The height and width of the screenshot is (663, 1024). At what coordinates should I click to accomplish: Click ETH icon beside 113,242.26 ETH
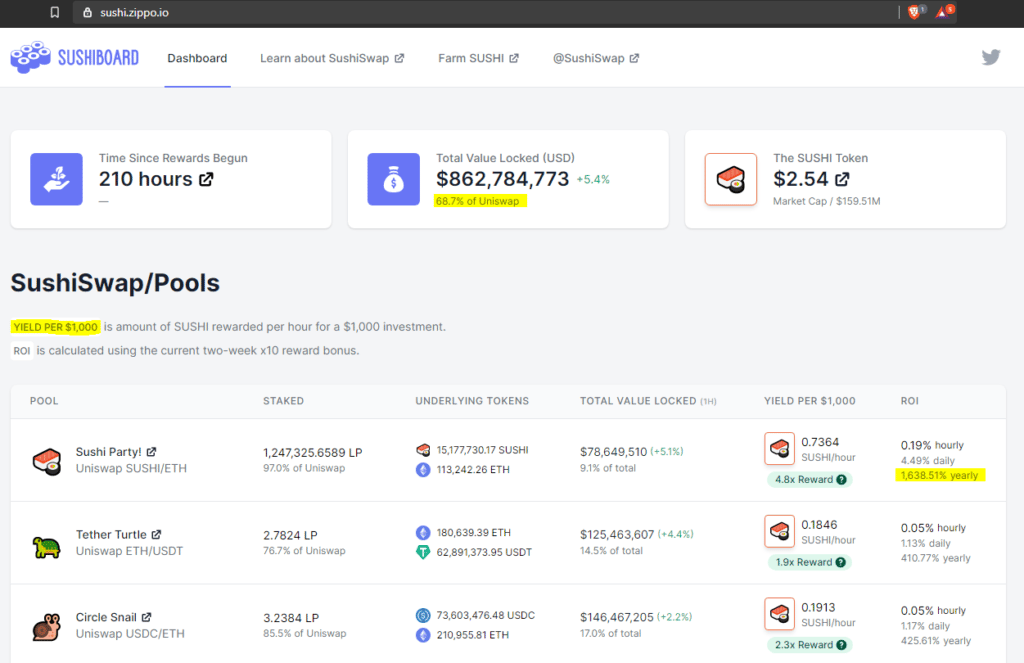coord(423,470)
